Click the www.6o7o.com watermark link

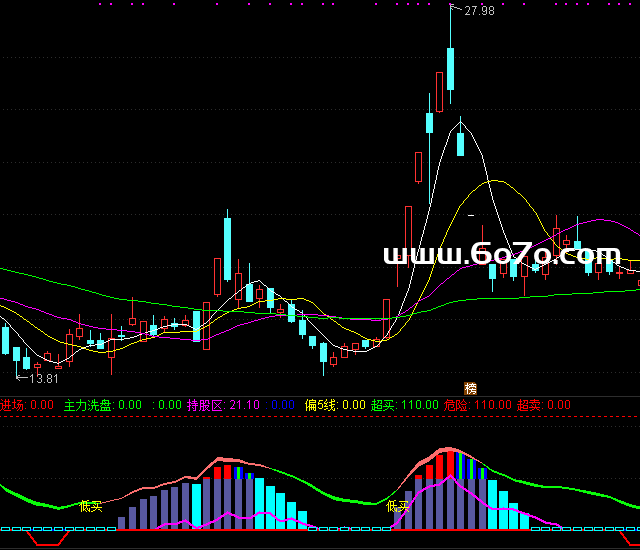502,255
